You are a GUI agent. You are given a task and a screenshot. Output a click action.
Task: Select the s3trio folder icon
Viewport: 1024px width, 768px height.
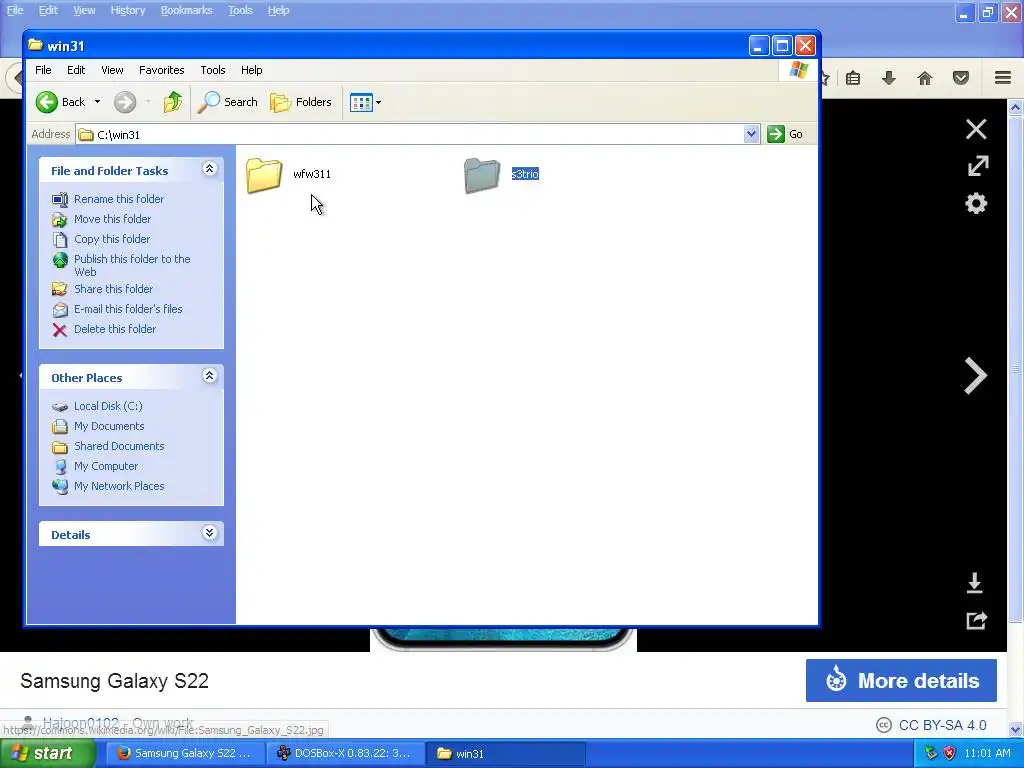tap(482, 175)
